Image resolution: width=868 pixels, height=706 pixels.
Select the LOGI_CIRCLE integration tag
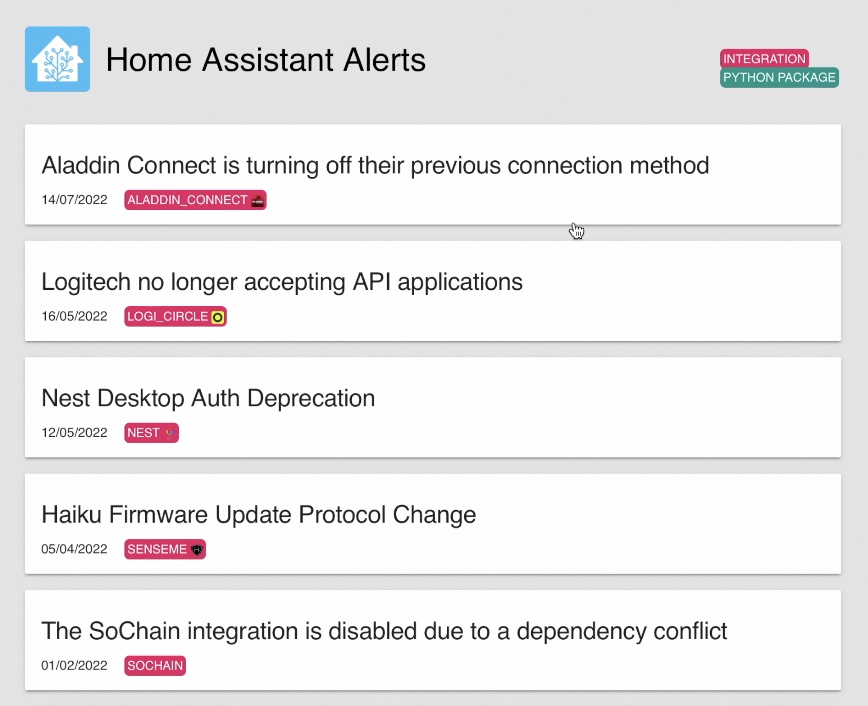point(175,317)
